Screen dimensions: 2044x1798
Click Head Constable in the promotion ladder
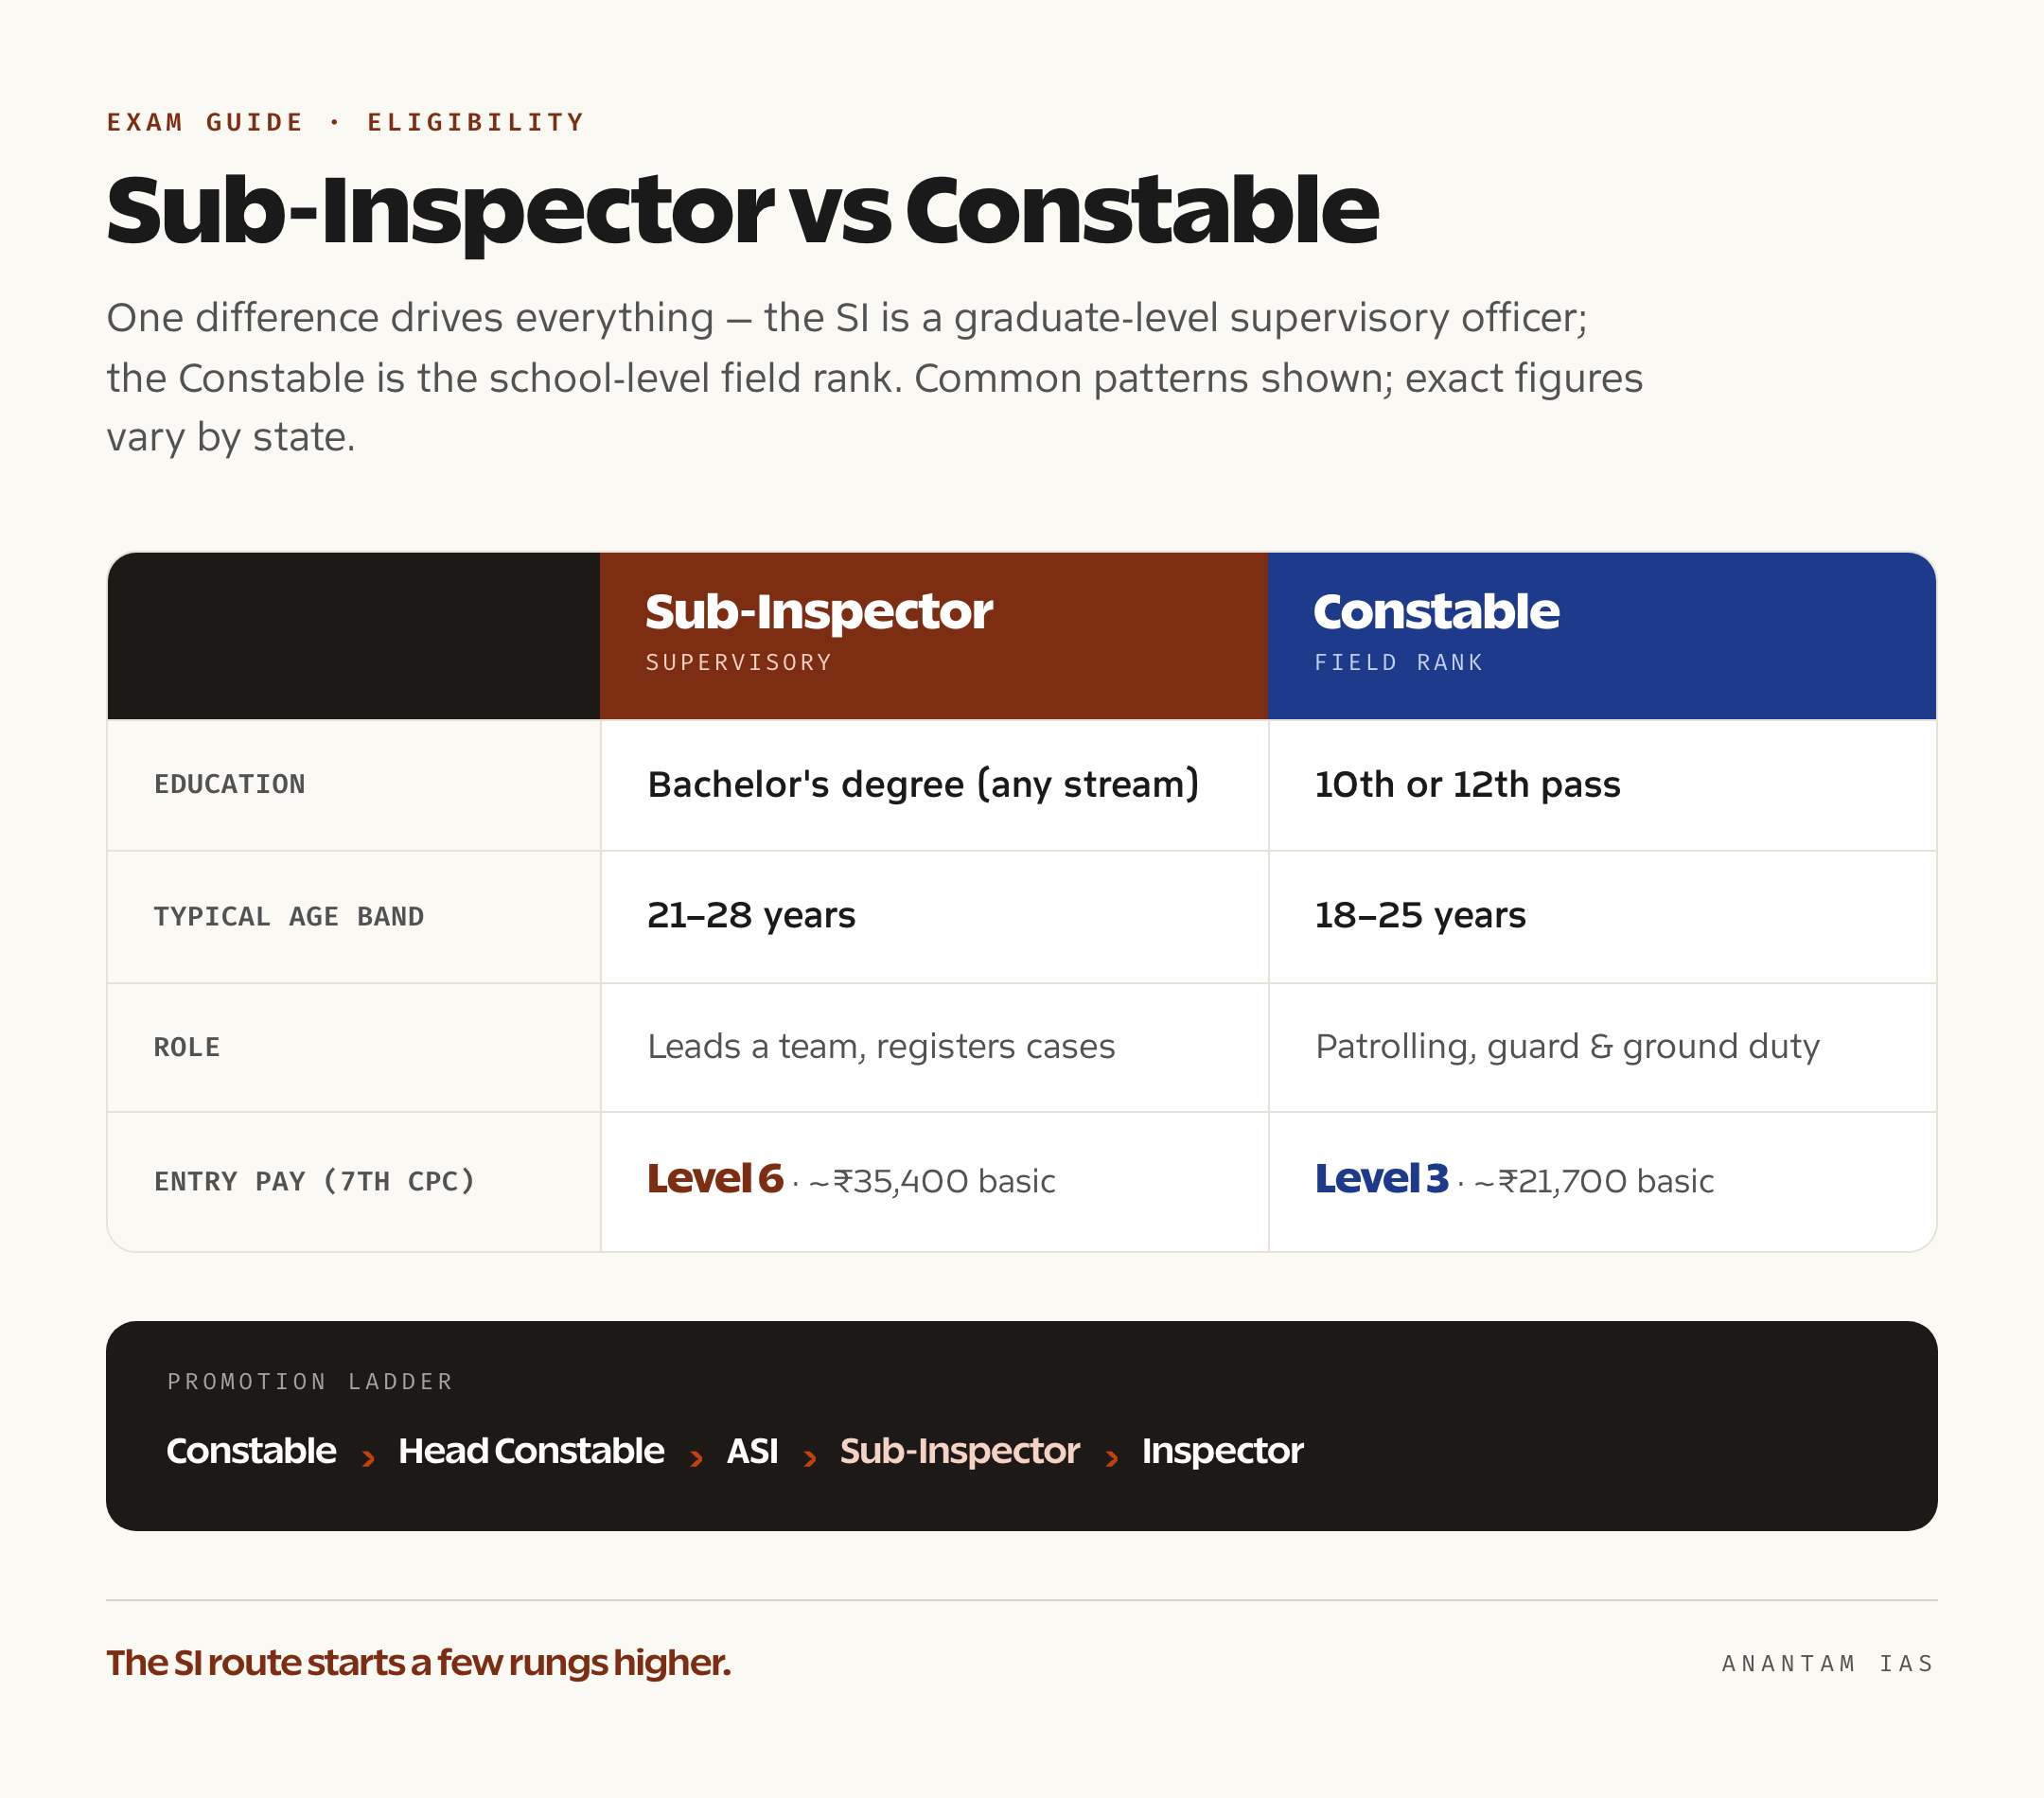[x=531, y=1451]
